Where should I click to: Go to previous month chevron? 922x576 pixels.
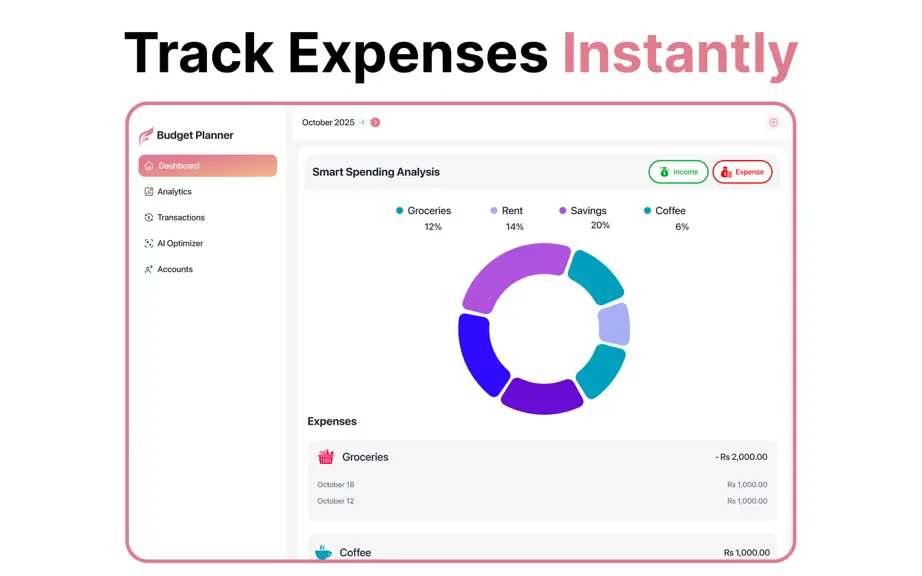[363, 122]
